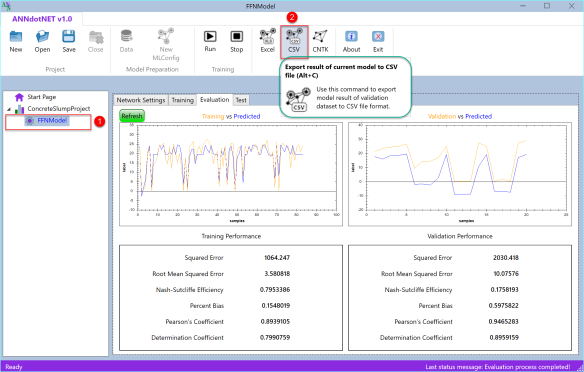Switch to the Test tab

241,100
